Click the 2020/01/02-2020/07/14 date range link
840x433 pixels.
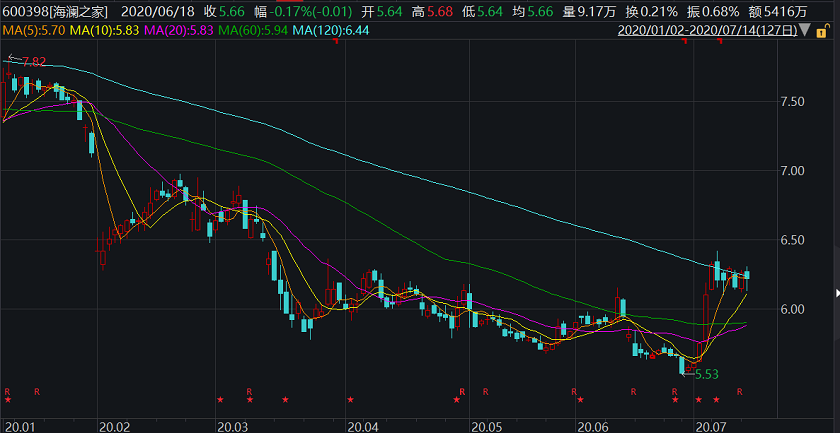tap(706, 32)
